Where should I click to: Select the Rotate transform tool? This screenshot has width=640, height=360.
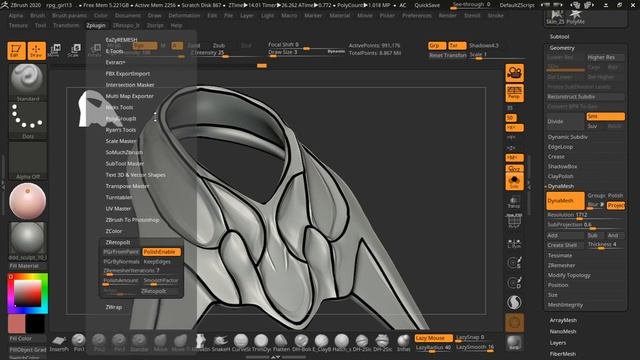pos(95,51)
